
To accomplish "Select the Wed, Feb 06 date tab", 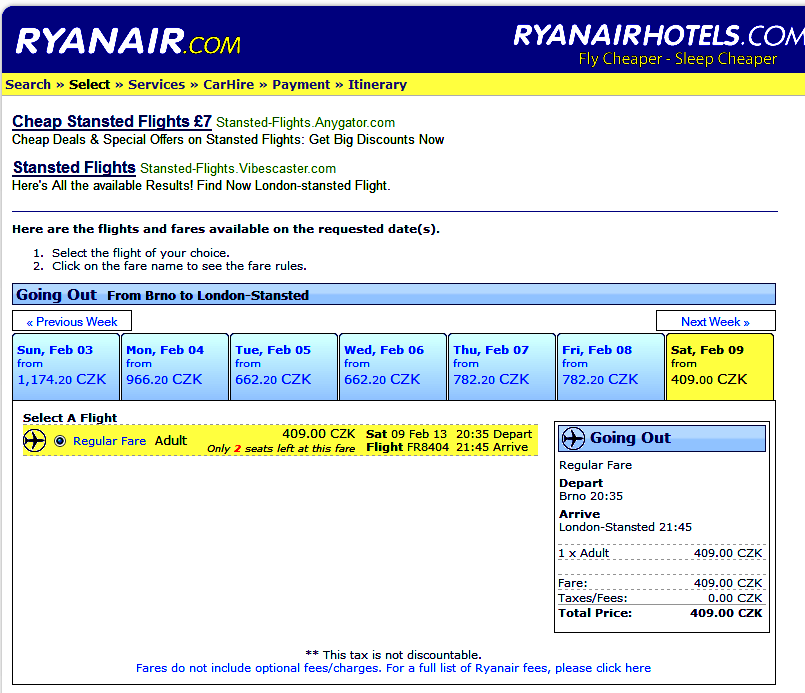I will [x=393, y=367].
